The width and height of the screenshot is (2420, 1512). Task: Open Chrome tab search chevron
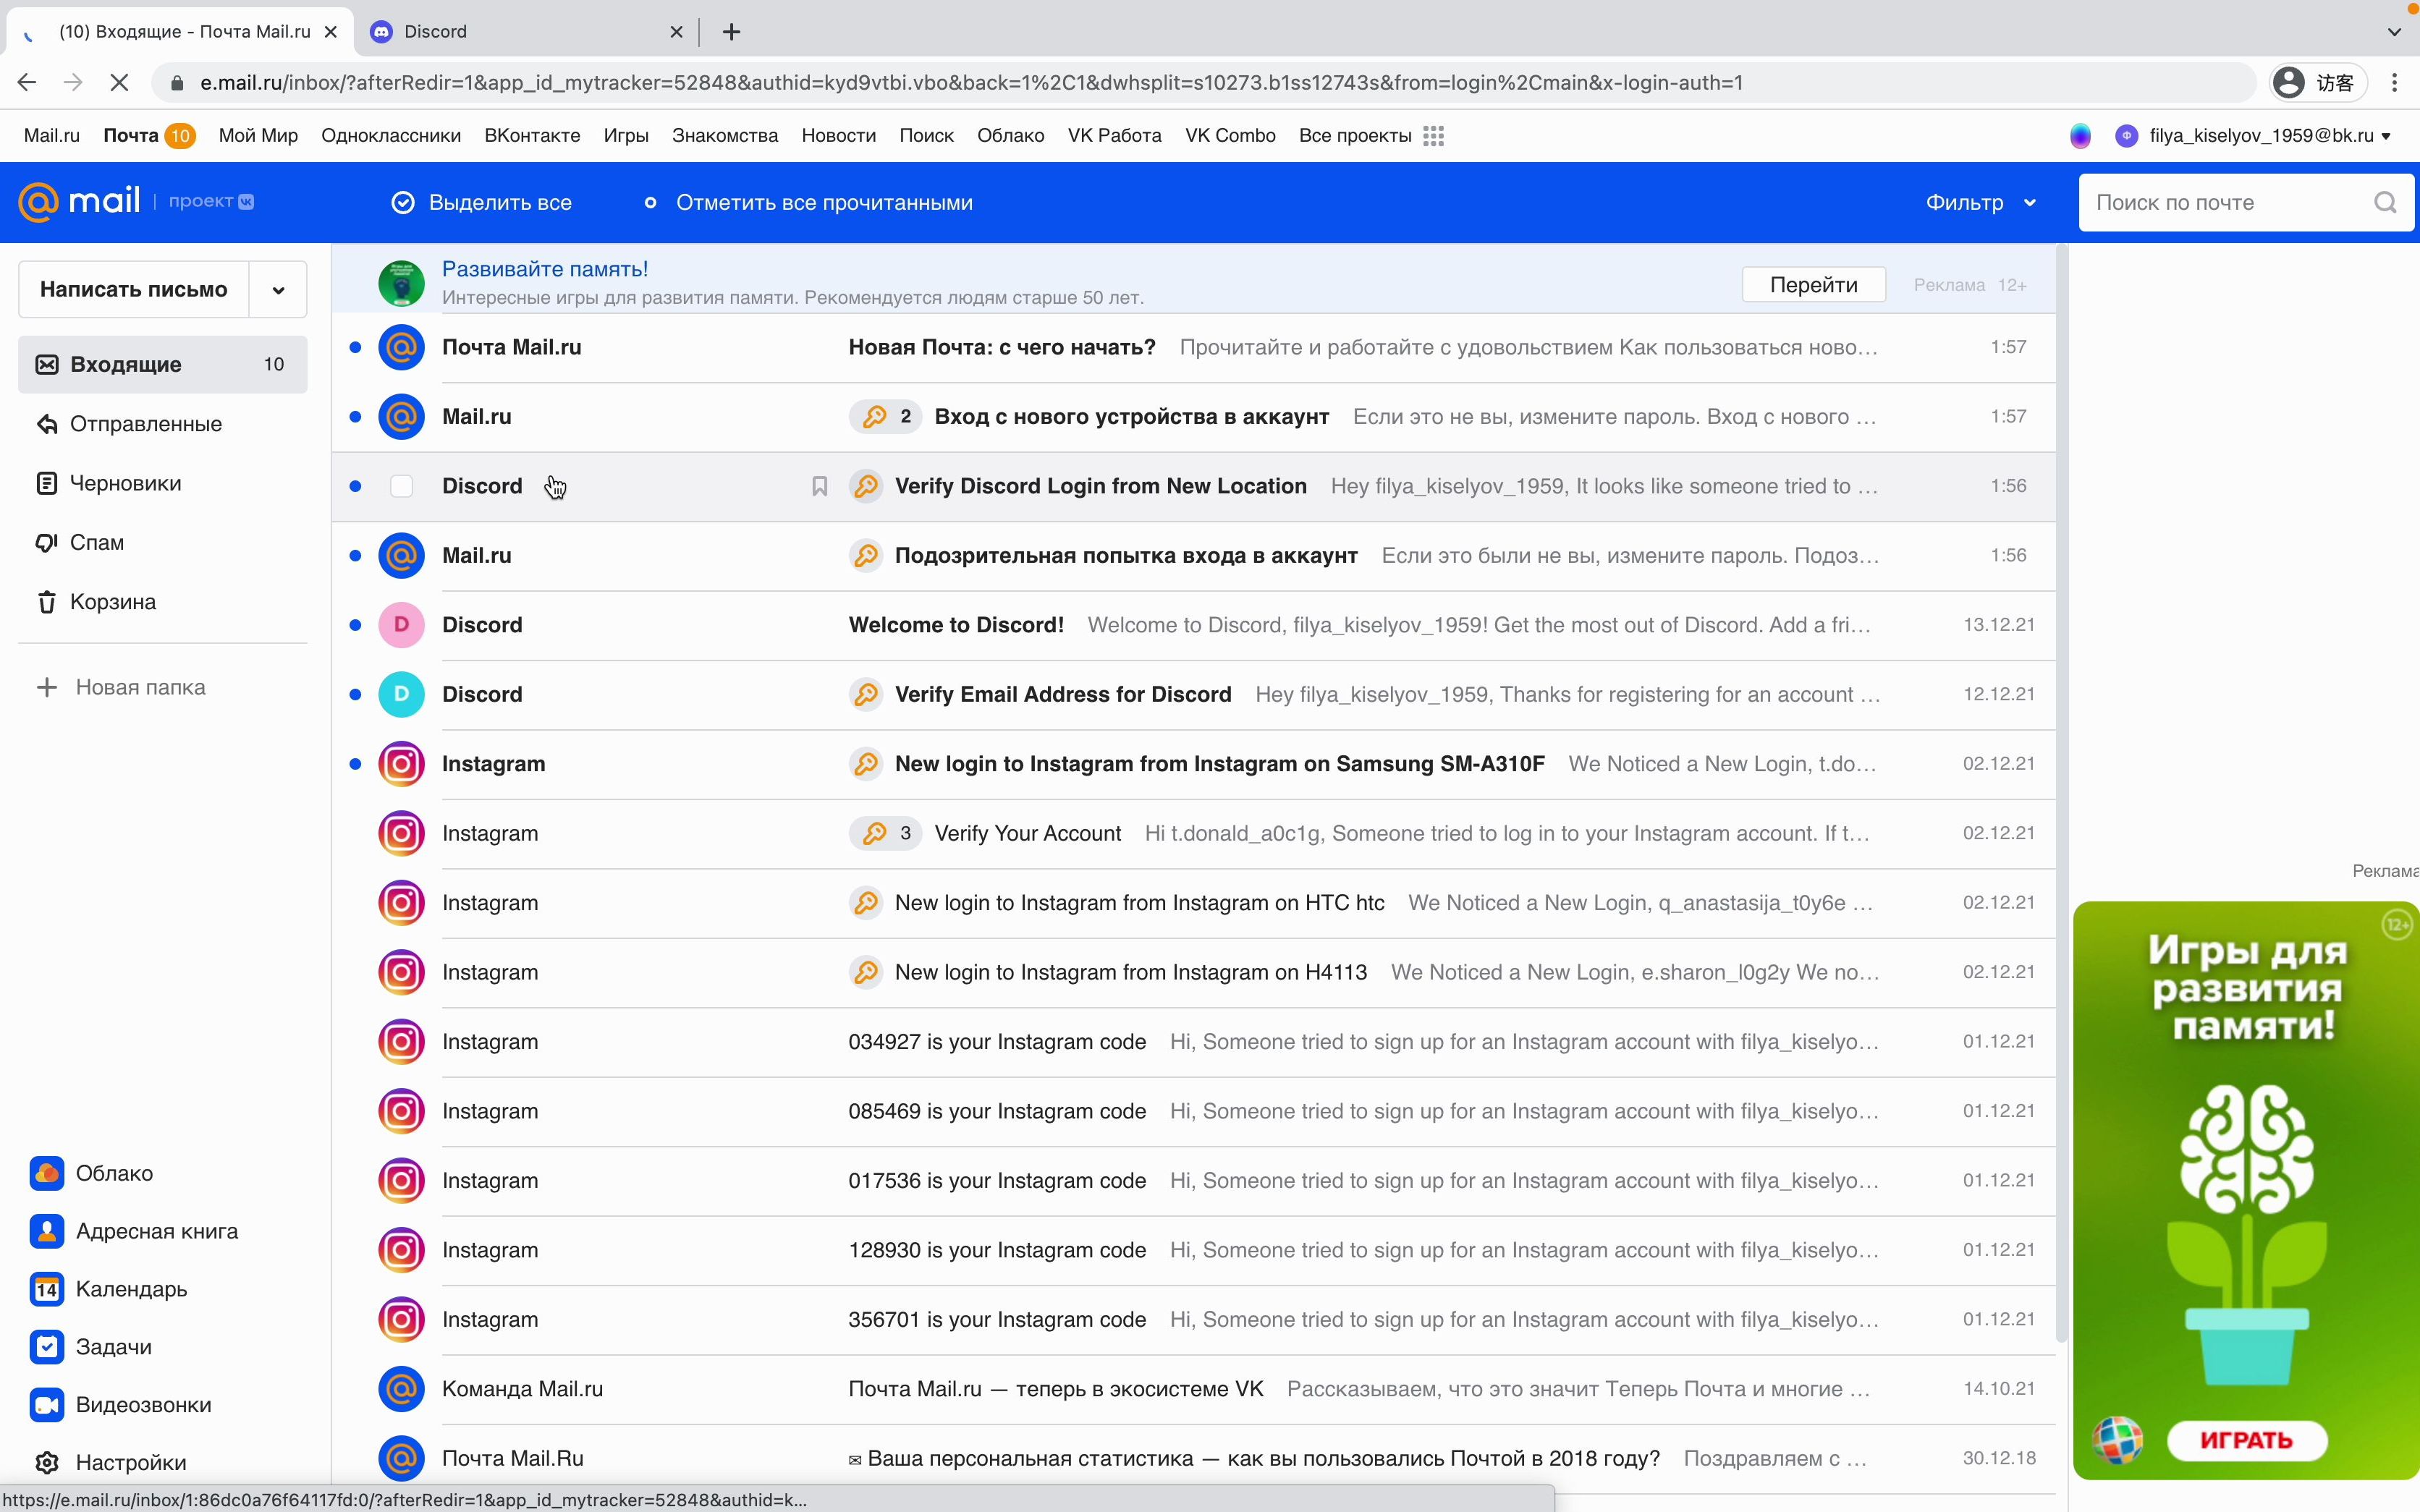coord(2394,32)
